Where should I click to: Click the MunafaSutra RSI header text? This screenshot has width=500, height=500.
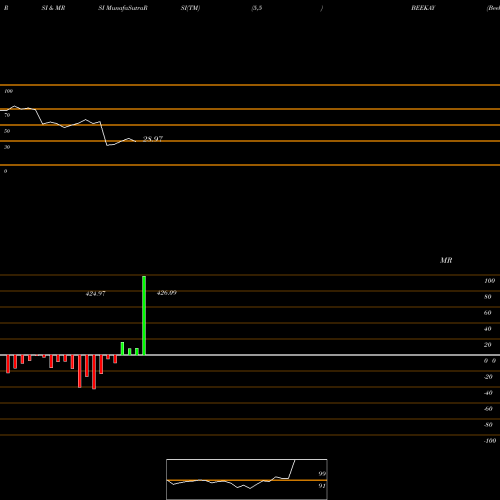[123, 8]
